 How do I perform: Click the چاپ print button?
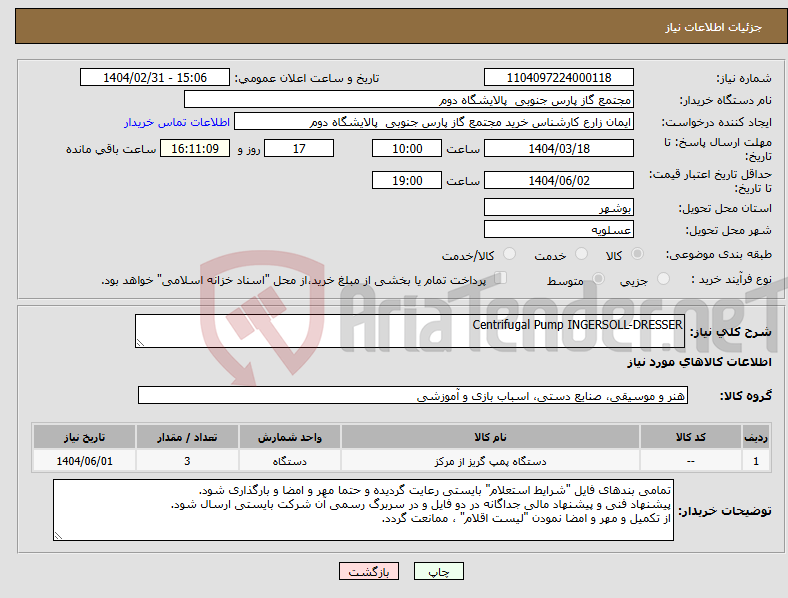tap(439, 571)
